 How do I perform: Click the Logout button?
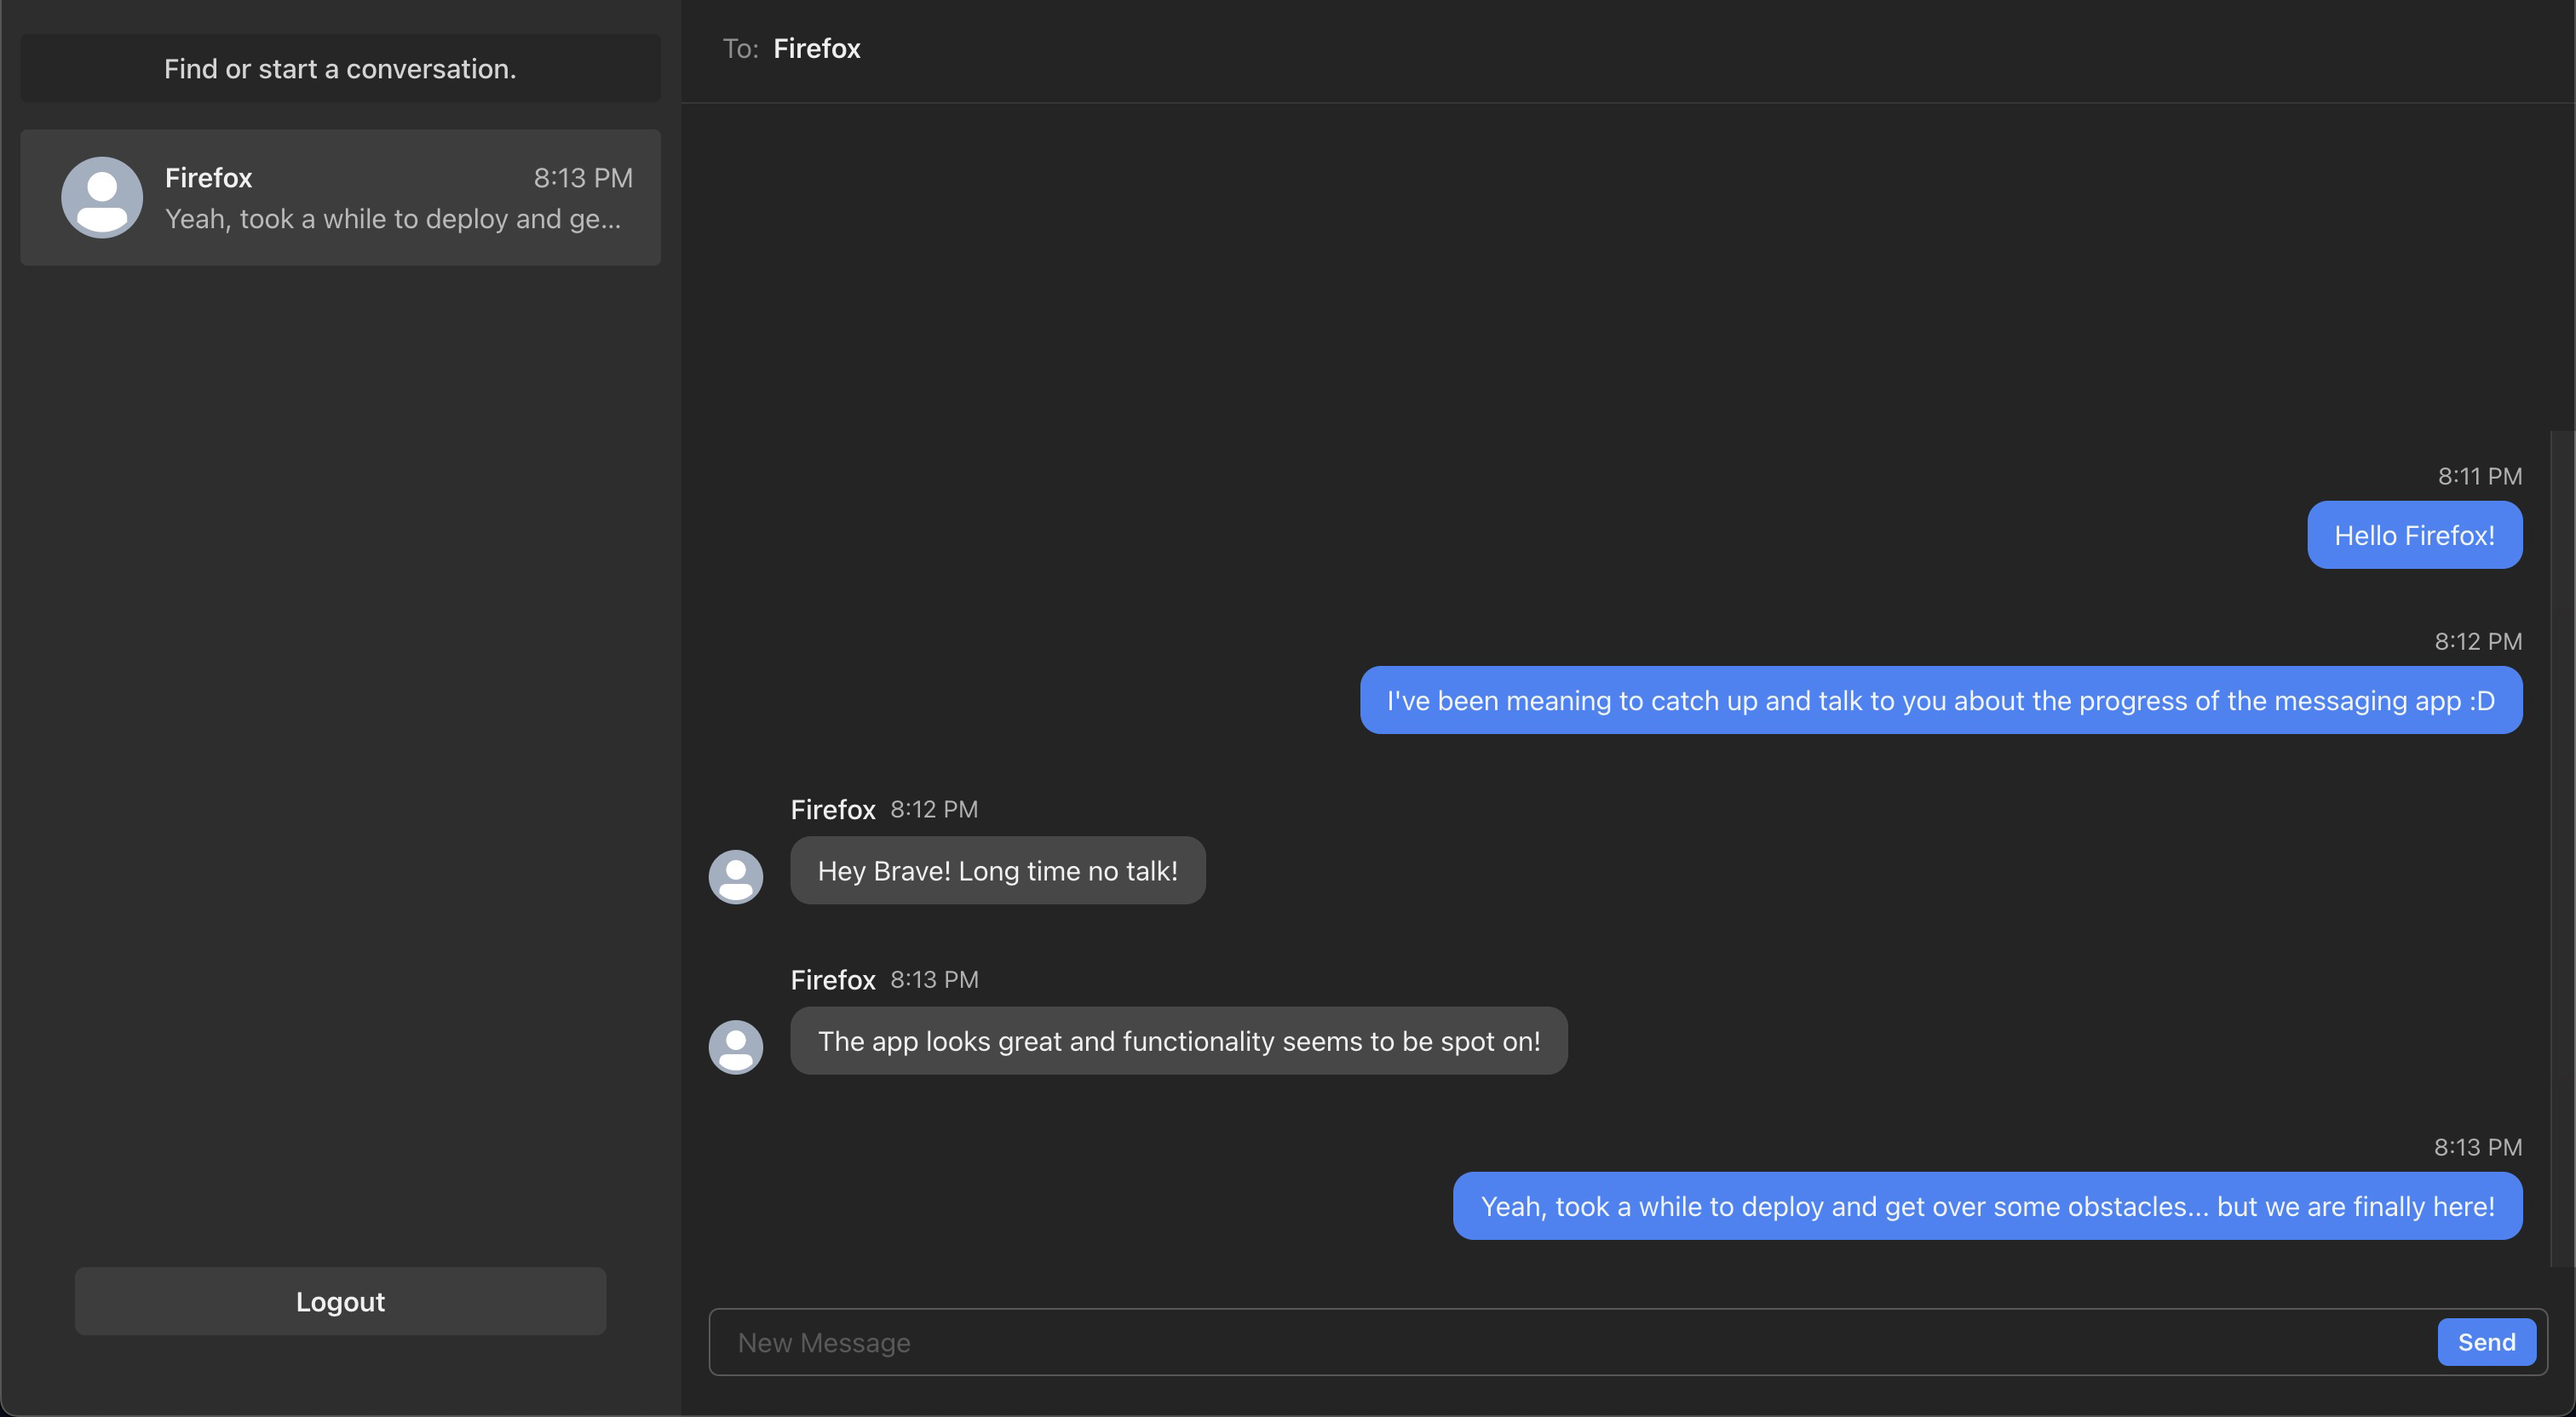point(339,1301)
